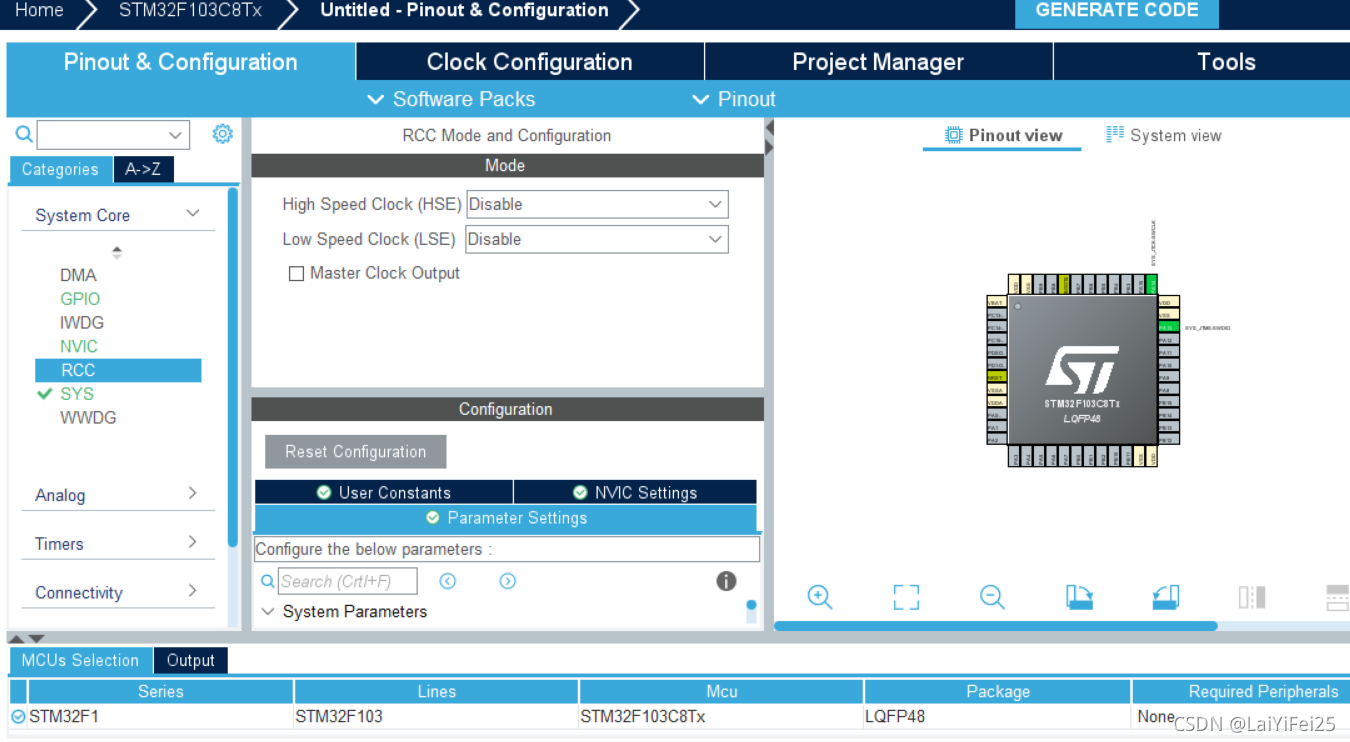This screenshot has height=742, width=1350.
Task: Click the panel collapse arrows above MCUs Selection
Action: tap(27, 637)
